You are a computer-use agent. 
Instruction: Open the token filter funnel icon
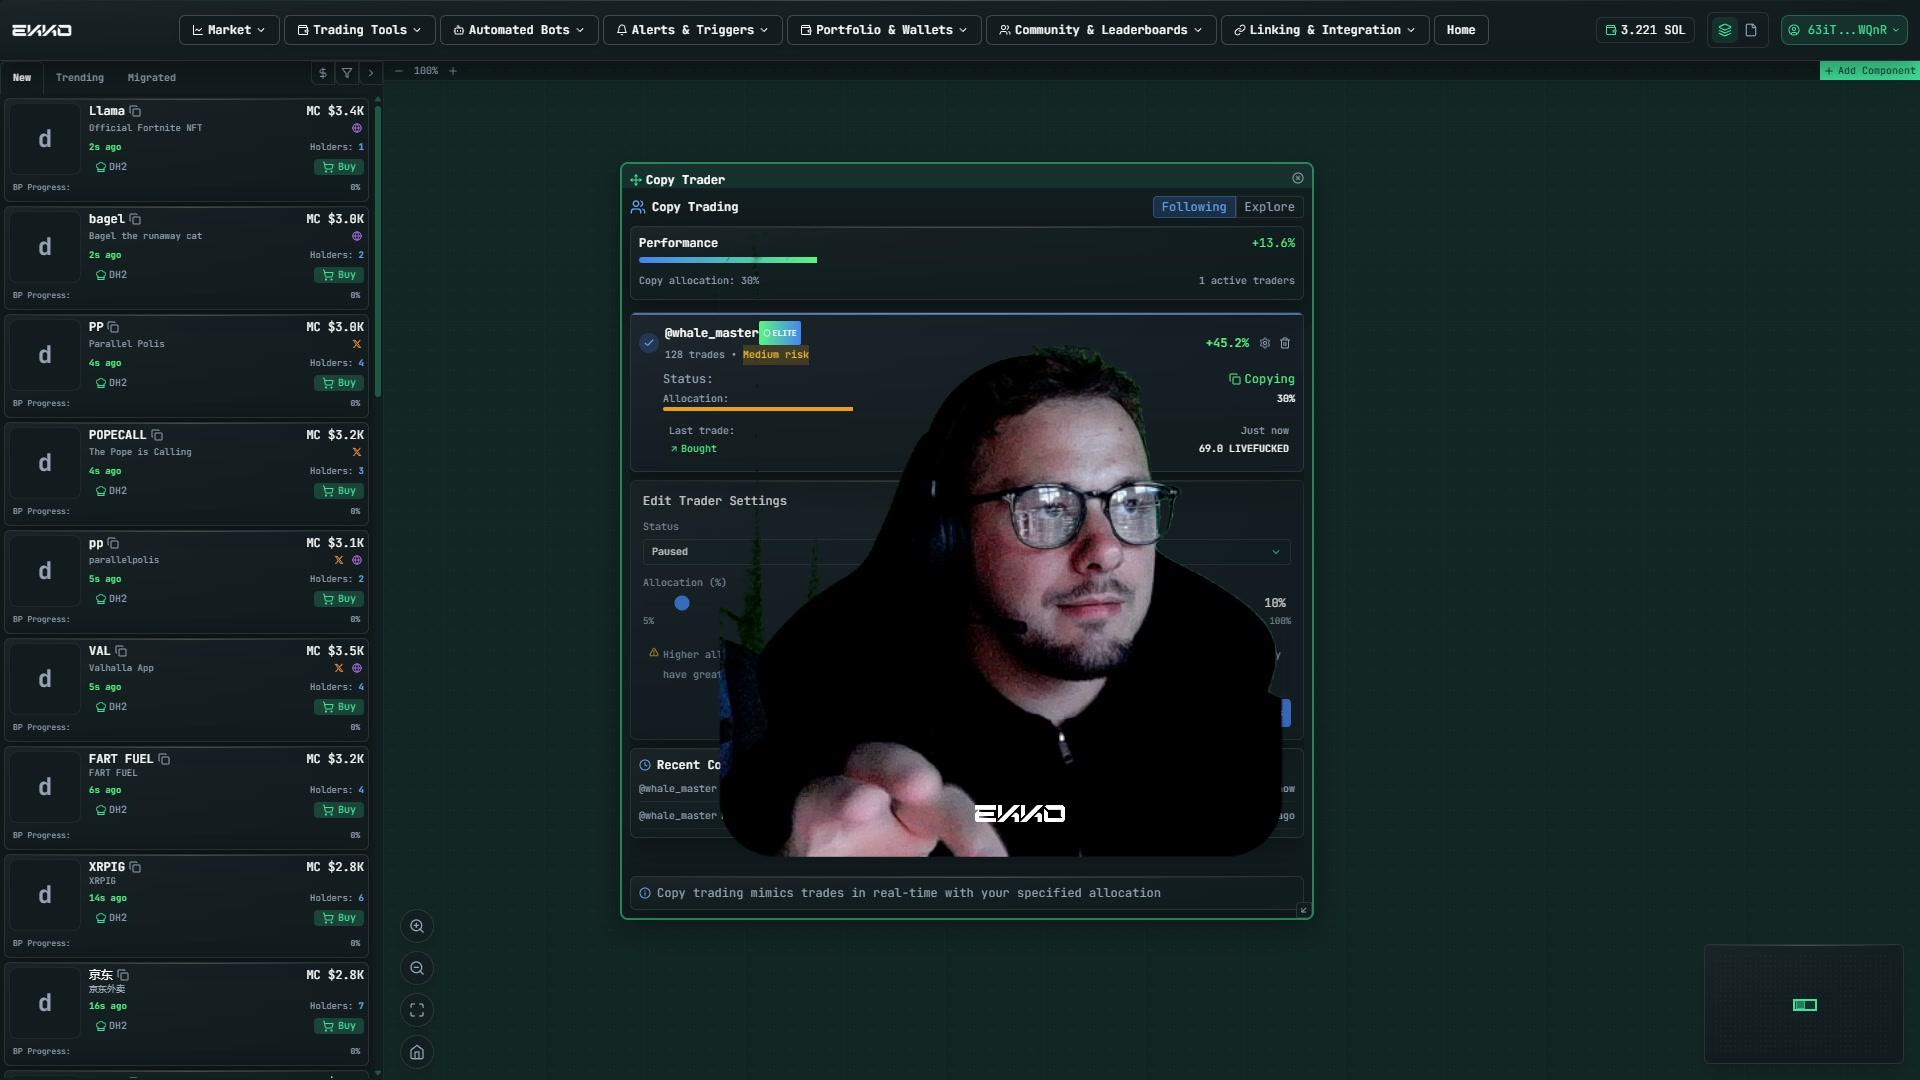(x=346, y=72)
